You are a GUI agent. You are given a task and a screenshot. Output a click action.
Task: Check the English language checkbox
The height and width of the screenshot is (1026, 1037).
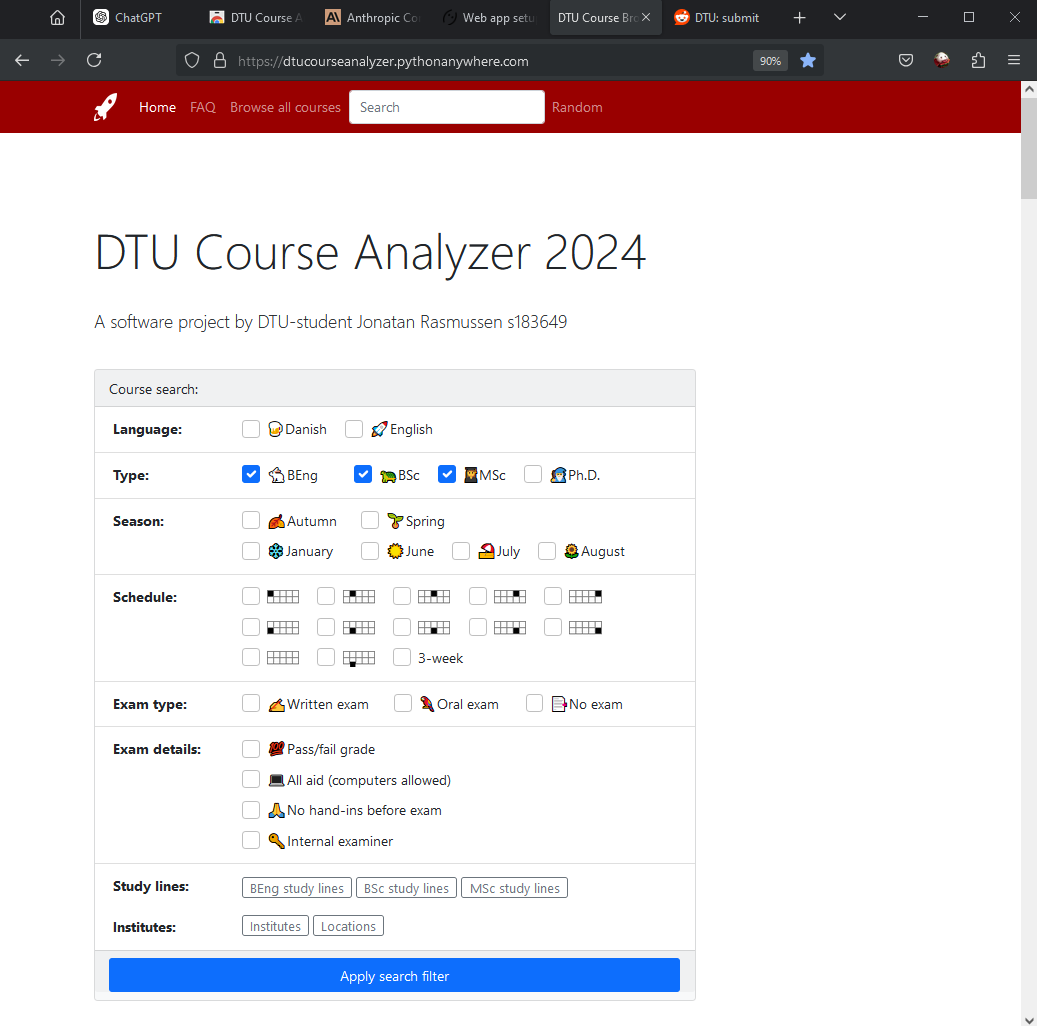[354, 429]
